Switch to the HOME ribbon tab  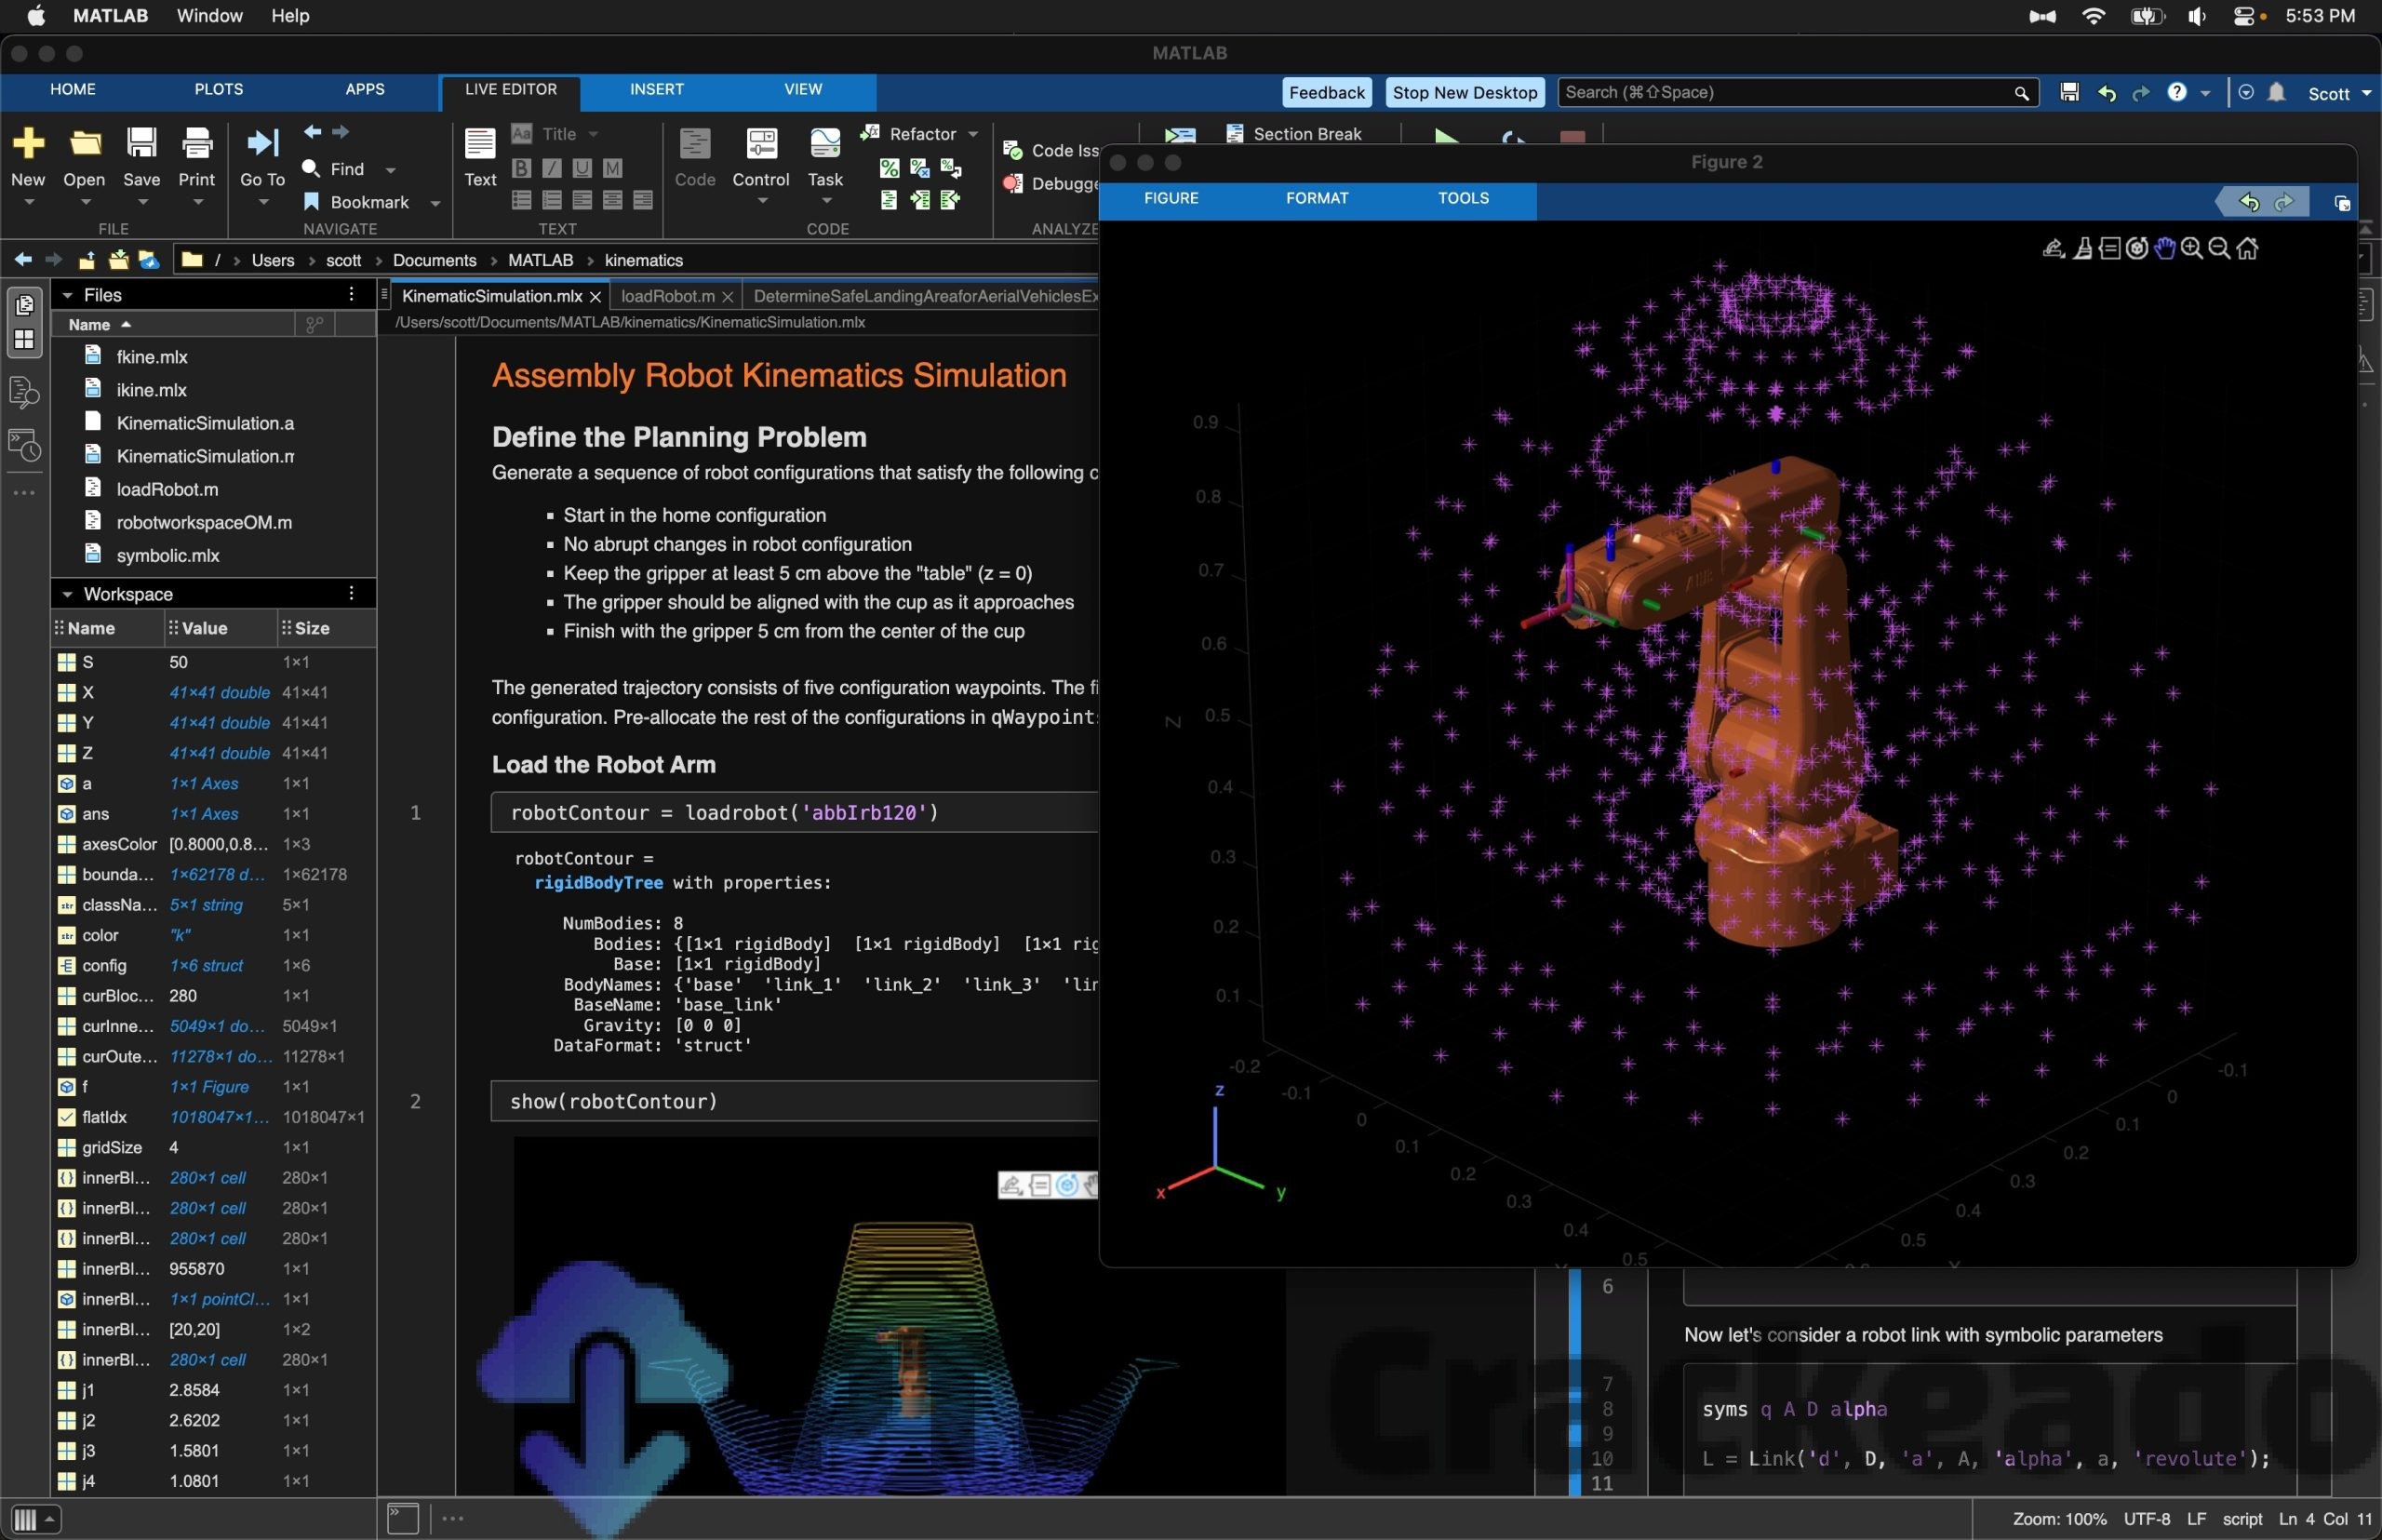[73, 89]
